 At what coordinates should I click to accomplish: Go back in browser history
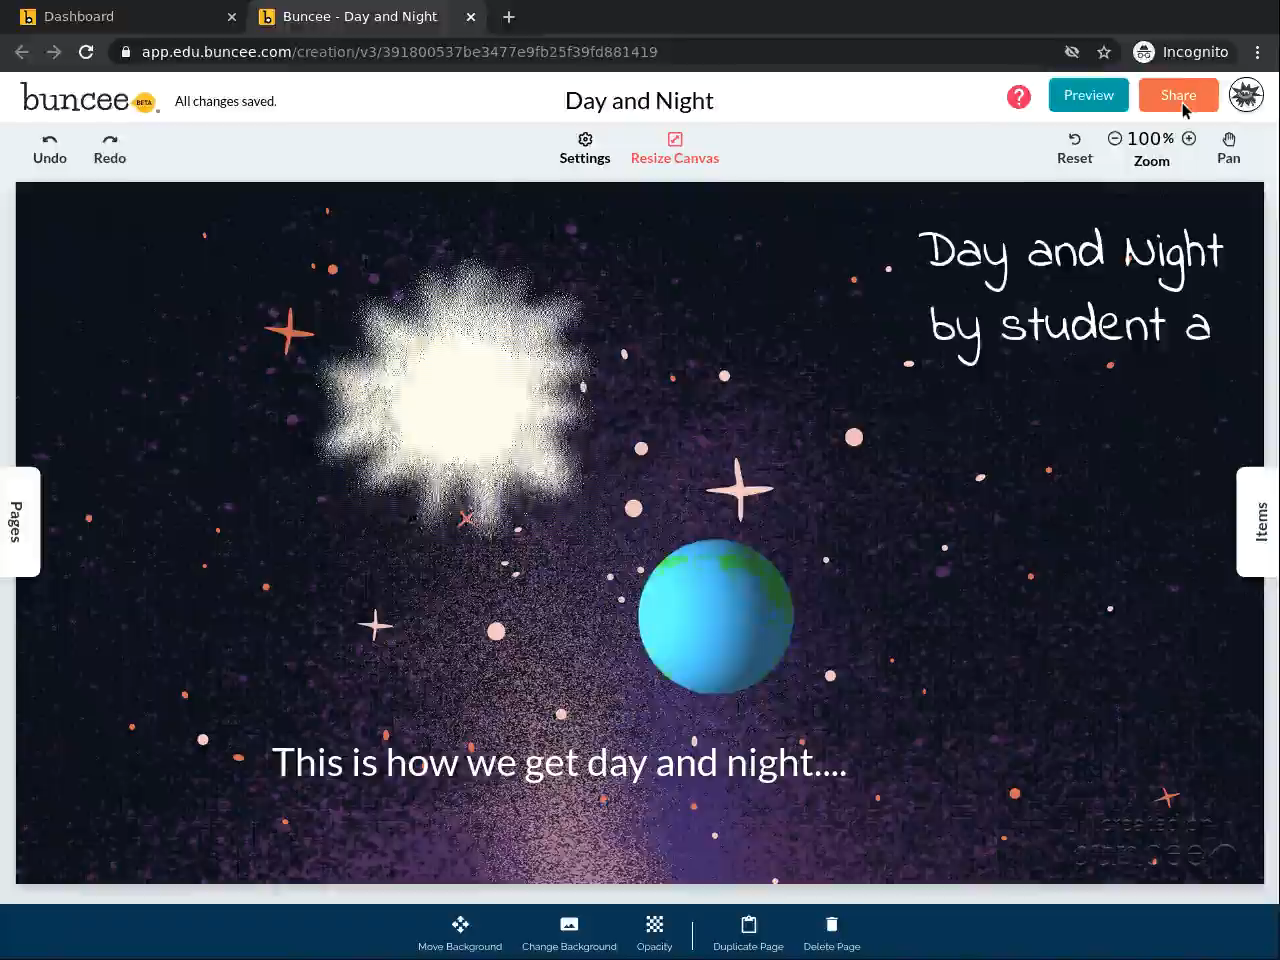[x=22, y=52]
